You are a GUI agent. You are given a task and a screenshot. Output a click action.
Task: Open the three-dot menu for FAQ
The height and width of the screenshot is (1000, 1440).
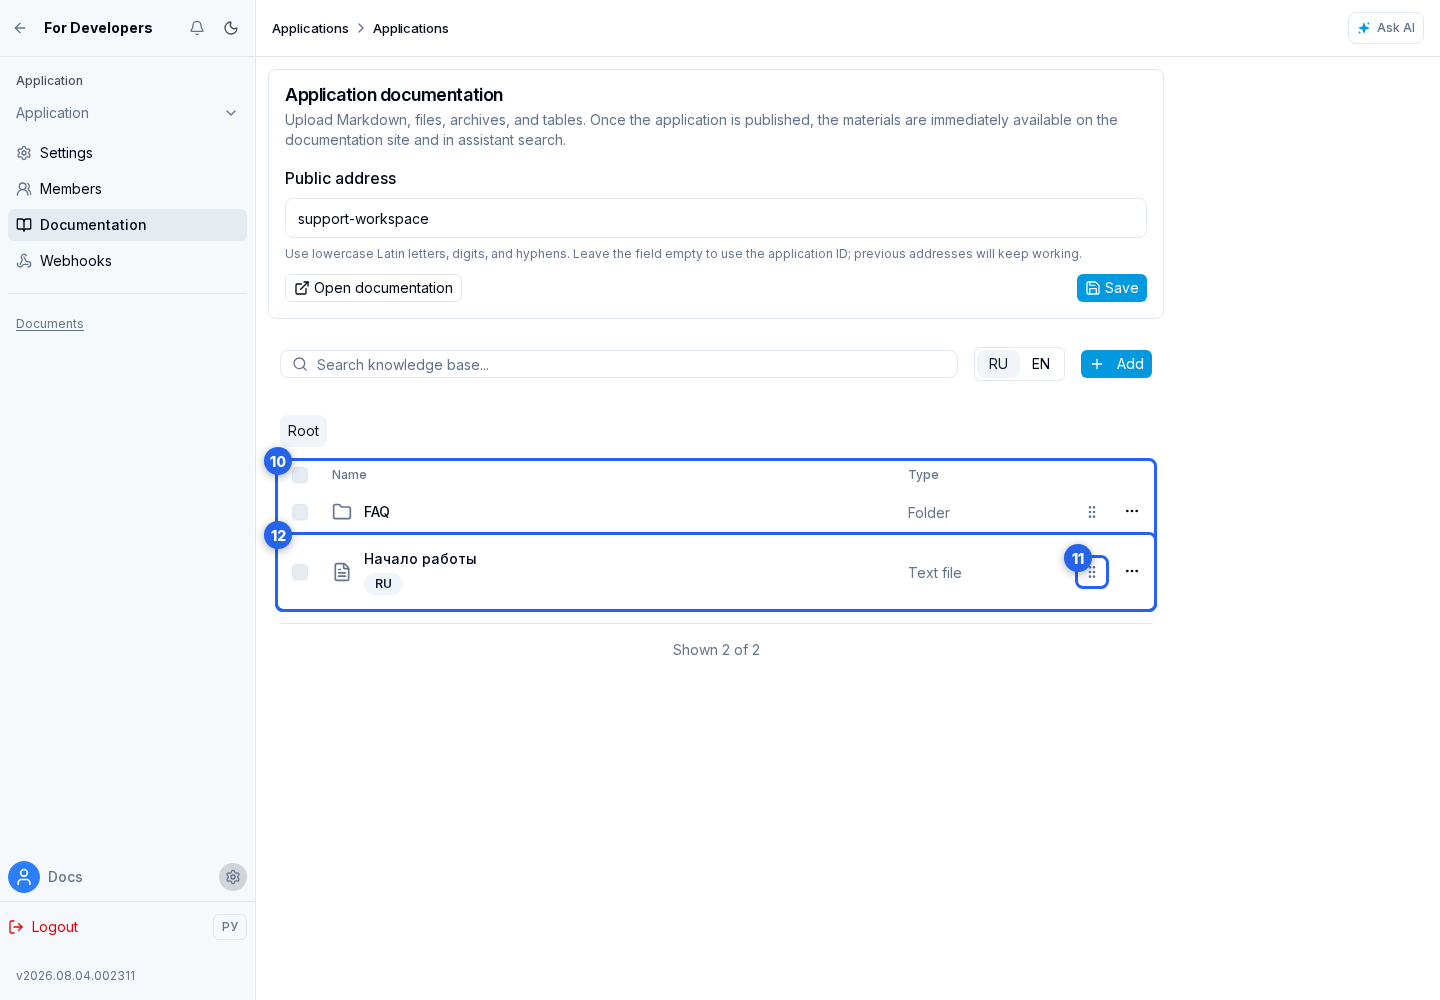pos(1132,511)
